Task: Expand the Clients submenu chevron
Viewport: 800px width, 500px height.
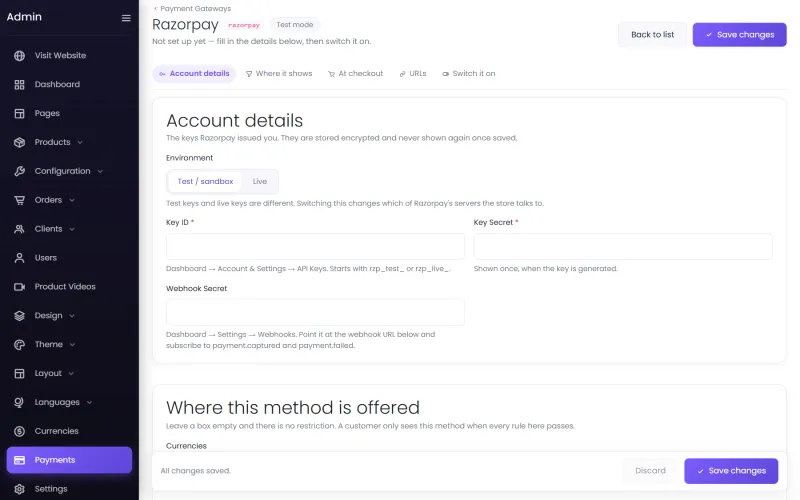Action: point(72,229)
